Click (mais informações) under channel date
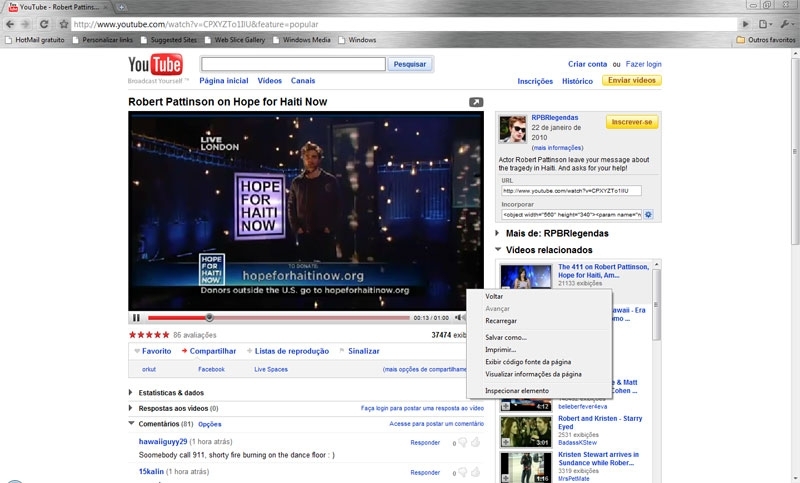800x483 pixels. [x=557, y=148]
